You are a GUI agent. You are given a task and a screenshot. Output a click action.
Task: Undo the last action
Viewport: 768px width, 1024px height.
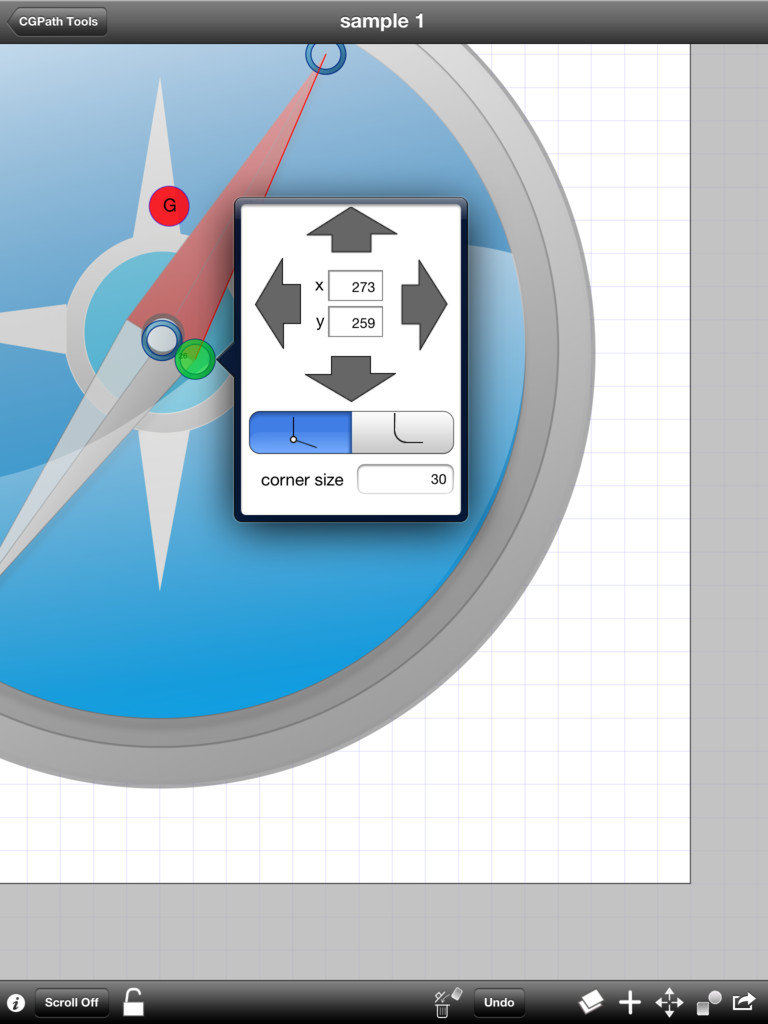[499, 1002]
